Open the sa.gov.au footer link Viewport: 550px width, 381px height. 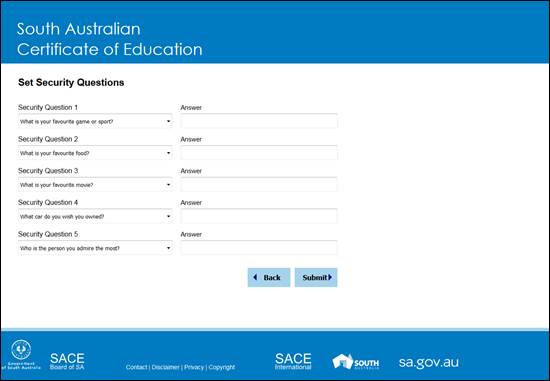tap(429, 362)
